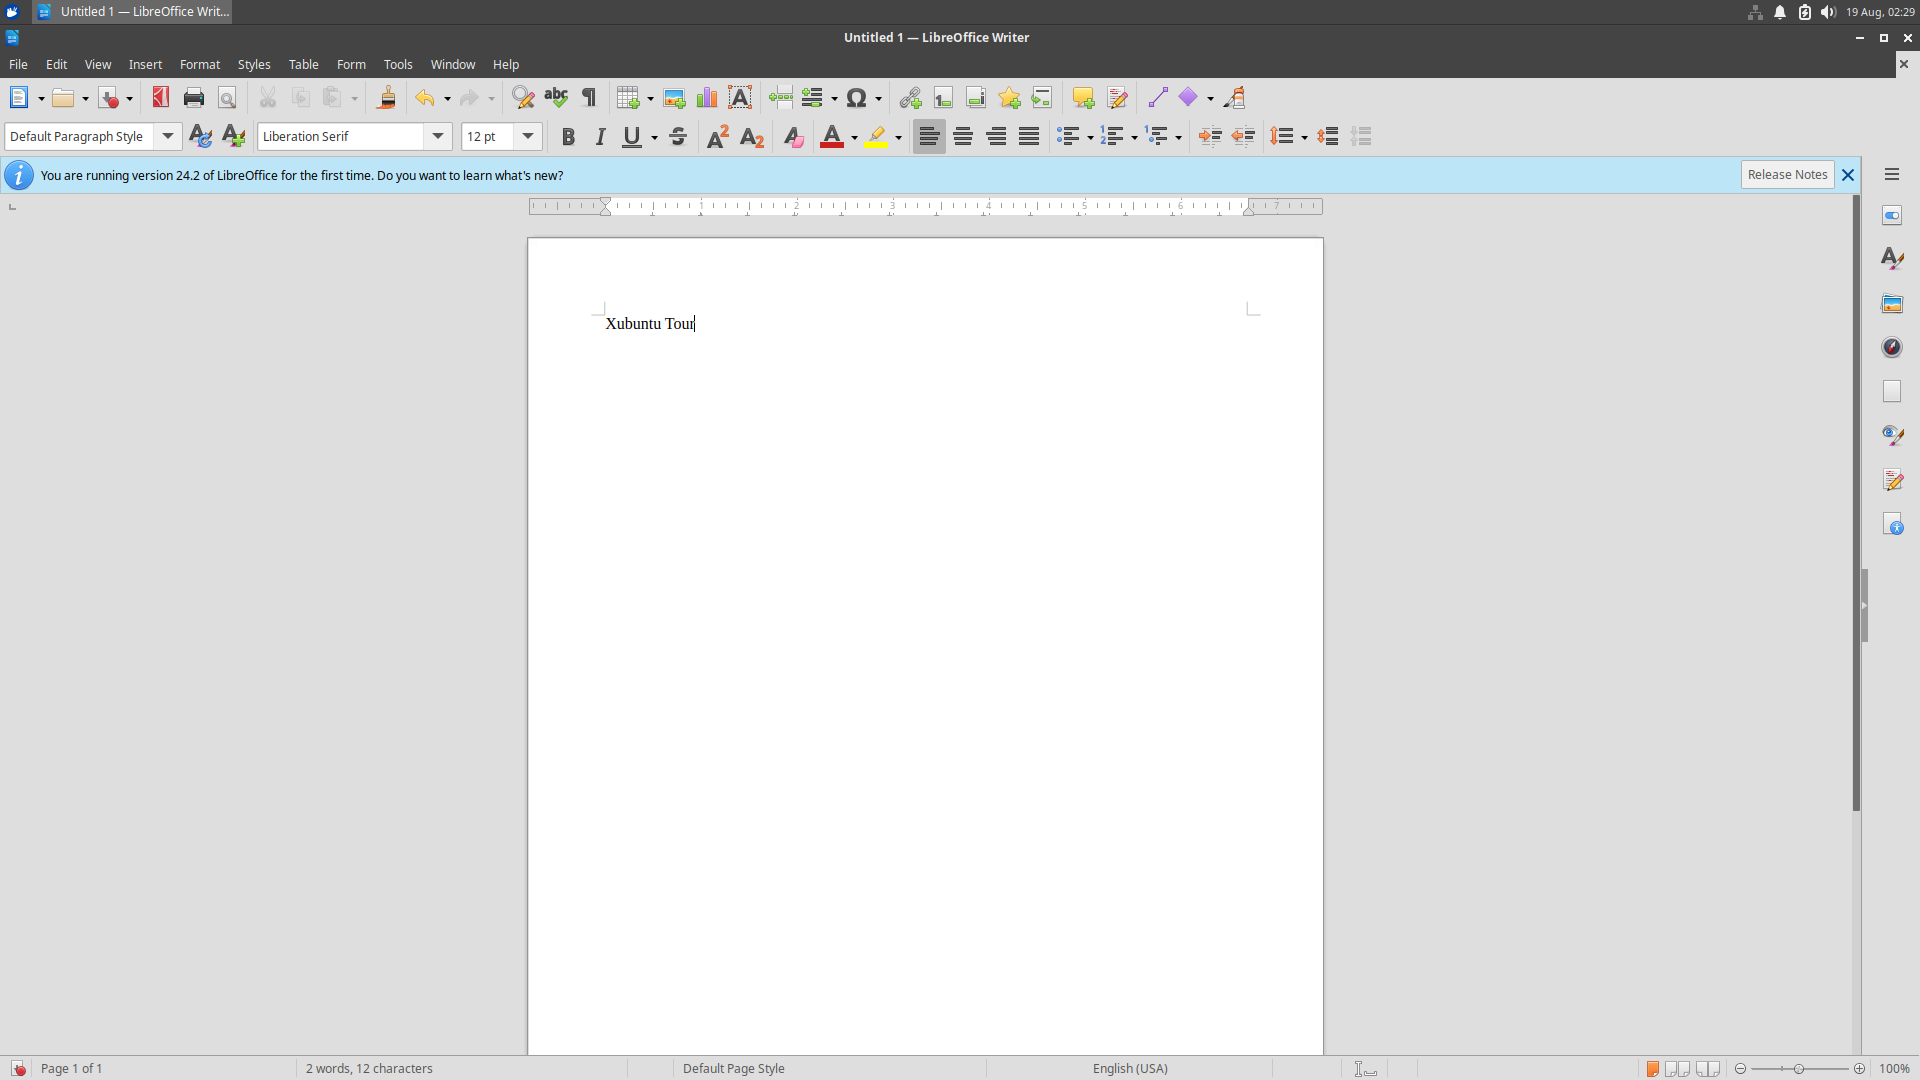
Task: Click the Release Notes button
Action: [1787, 174]
